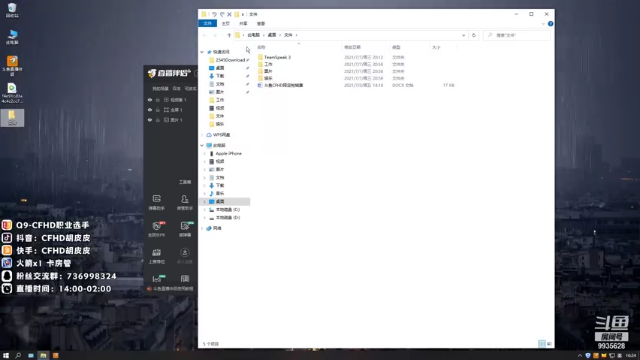The height and width of the screenshot is (360, 640).
Task: Open the danmaku assistant tool in streaming app
Action: [156, 202]
